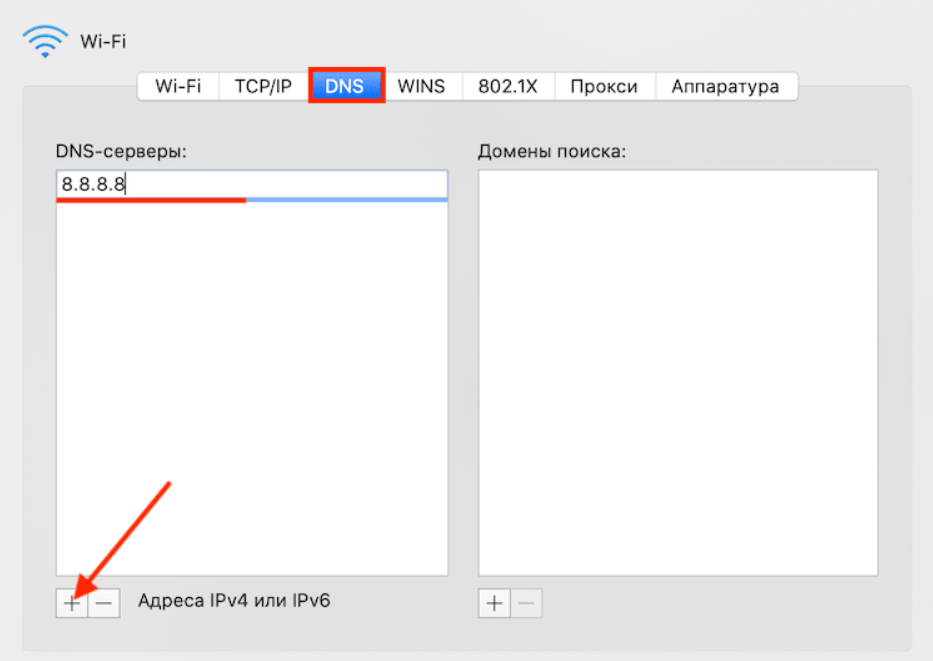Click the DNS-серверы label

pos(122,151)
